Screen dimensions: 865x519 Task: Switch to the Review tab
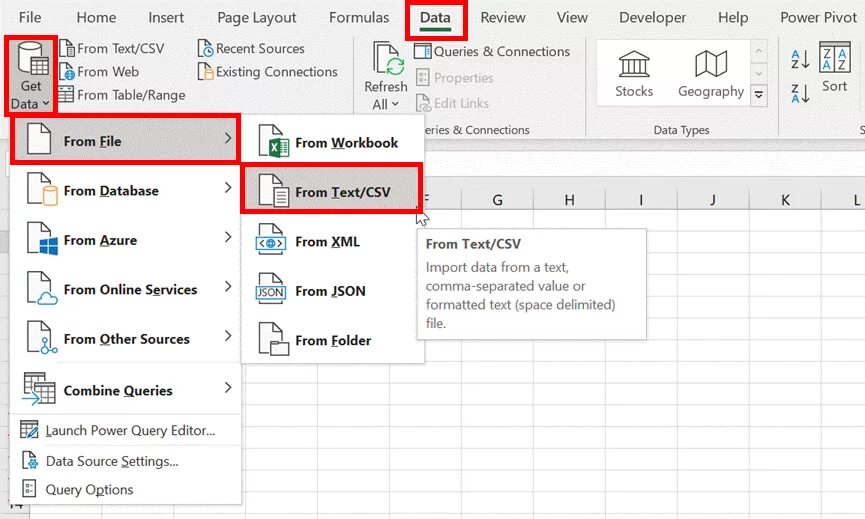click(x=503, y=17)
